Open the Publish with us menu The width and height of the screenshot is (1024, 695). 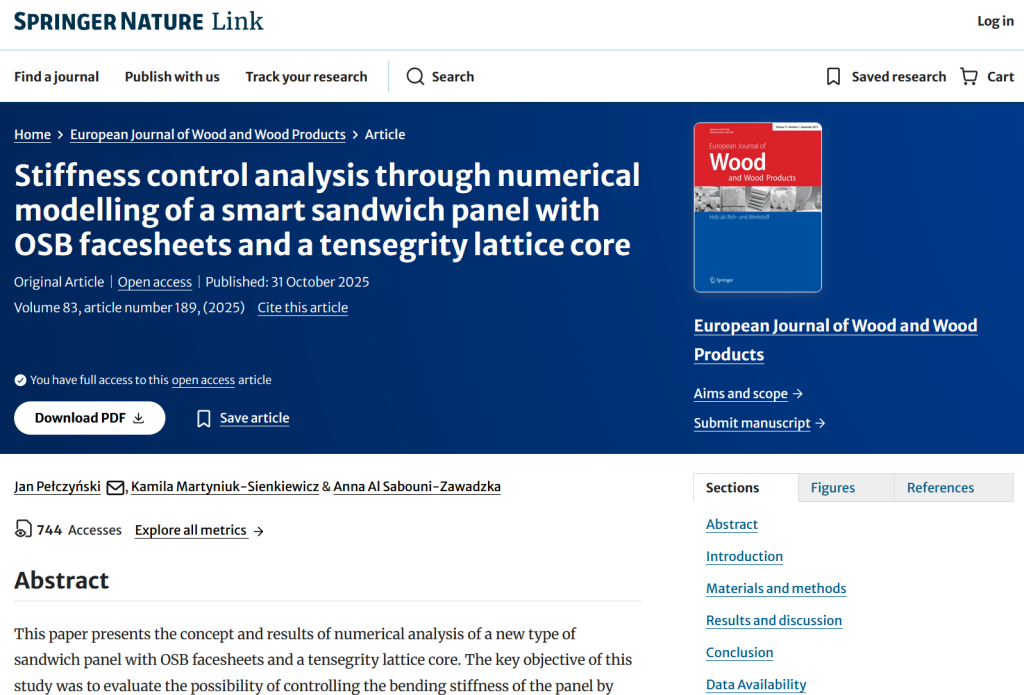[172, 77]
